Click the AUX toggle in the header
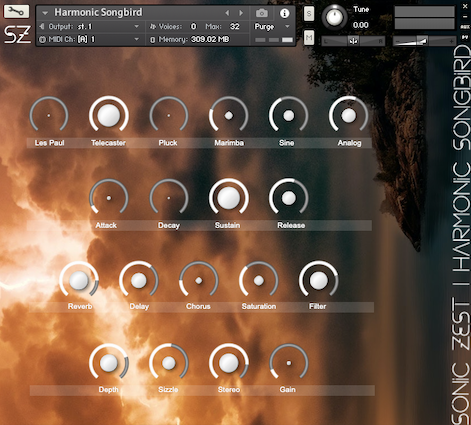471x425 pixels. (465, 27)
